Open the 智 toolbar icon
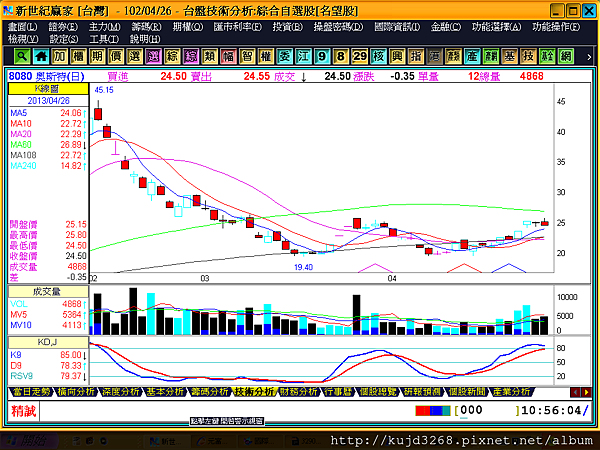 point(247,57)
